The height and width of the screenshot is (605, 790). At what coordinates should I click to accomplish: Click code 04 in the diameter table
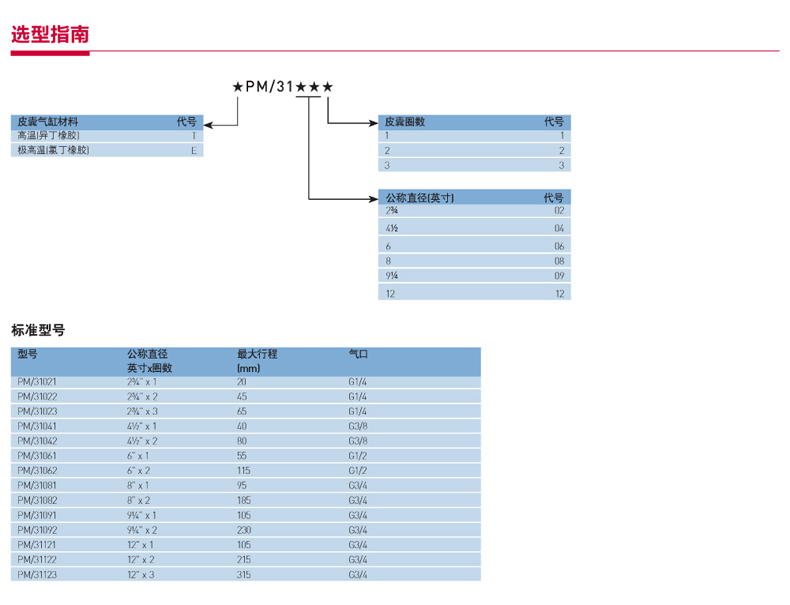559,228
